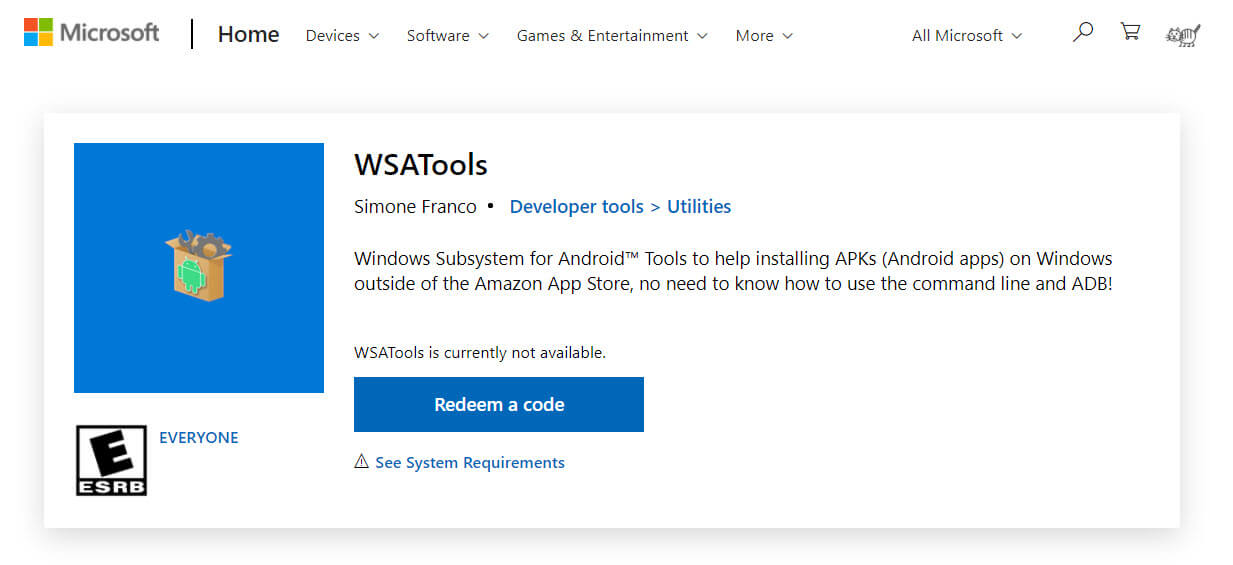
Task: Click the ESRB Everyone rating badge
Action: click(x=111, y=460)
